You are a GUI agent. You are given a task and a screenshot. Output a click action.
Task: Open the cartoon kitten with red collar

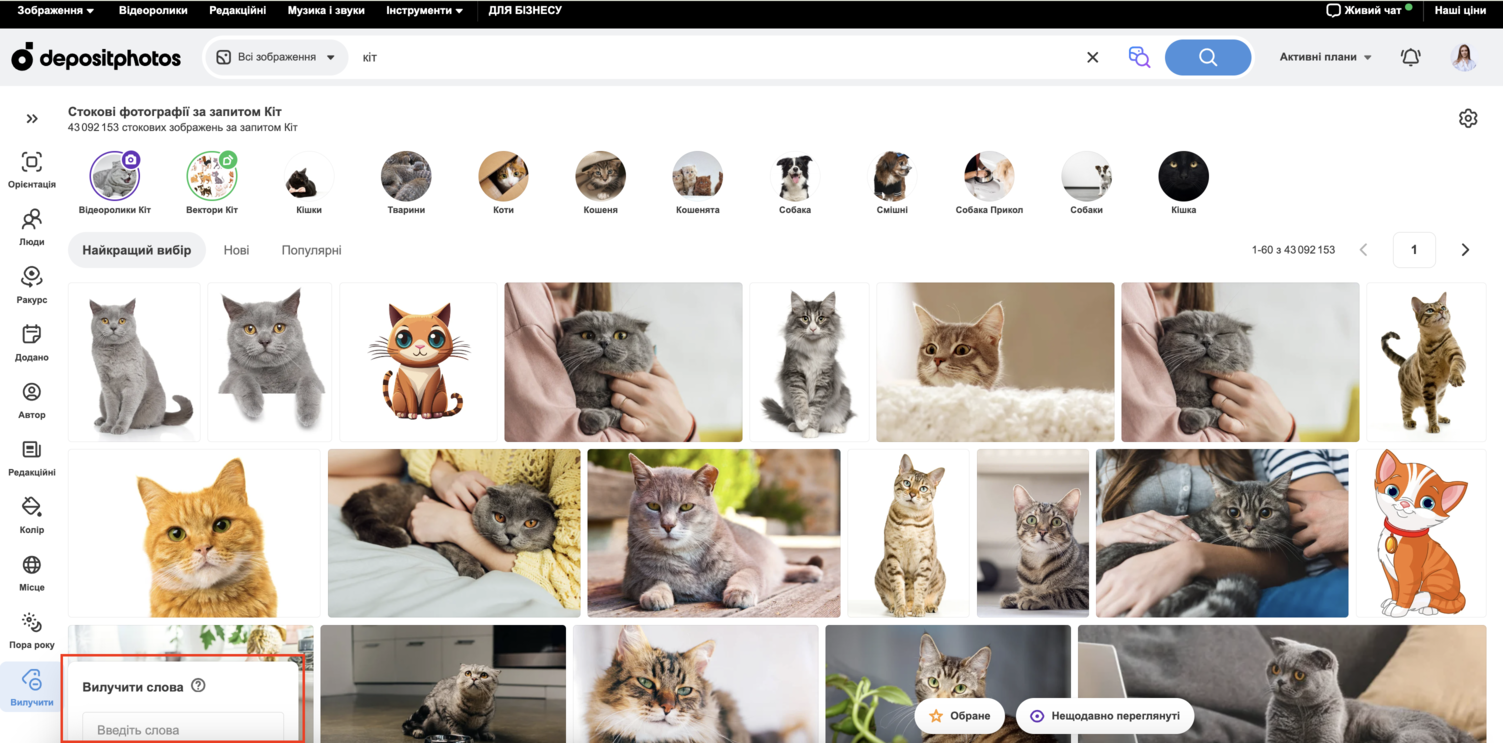pyautogui.click(x=1421, y=533)
